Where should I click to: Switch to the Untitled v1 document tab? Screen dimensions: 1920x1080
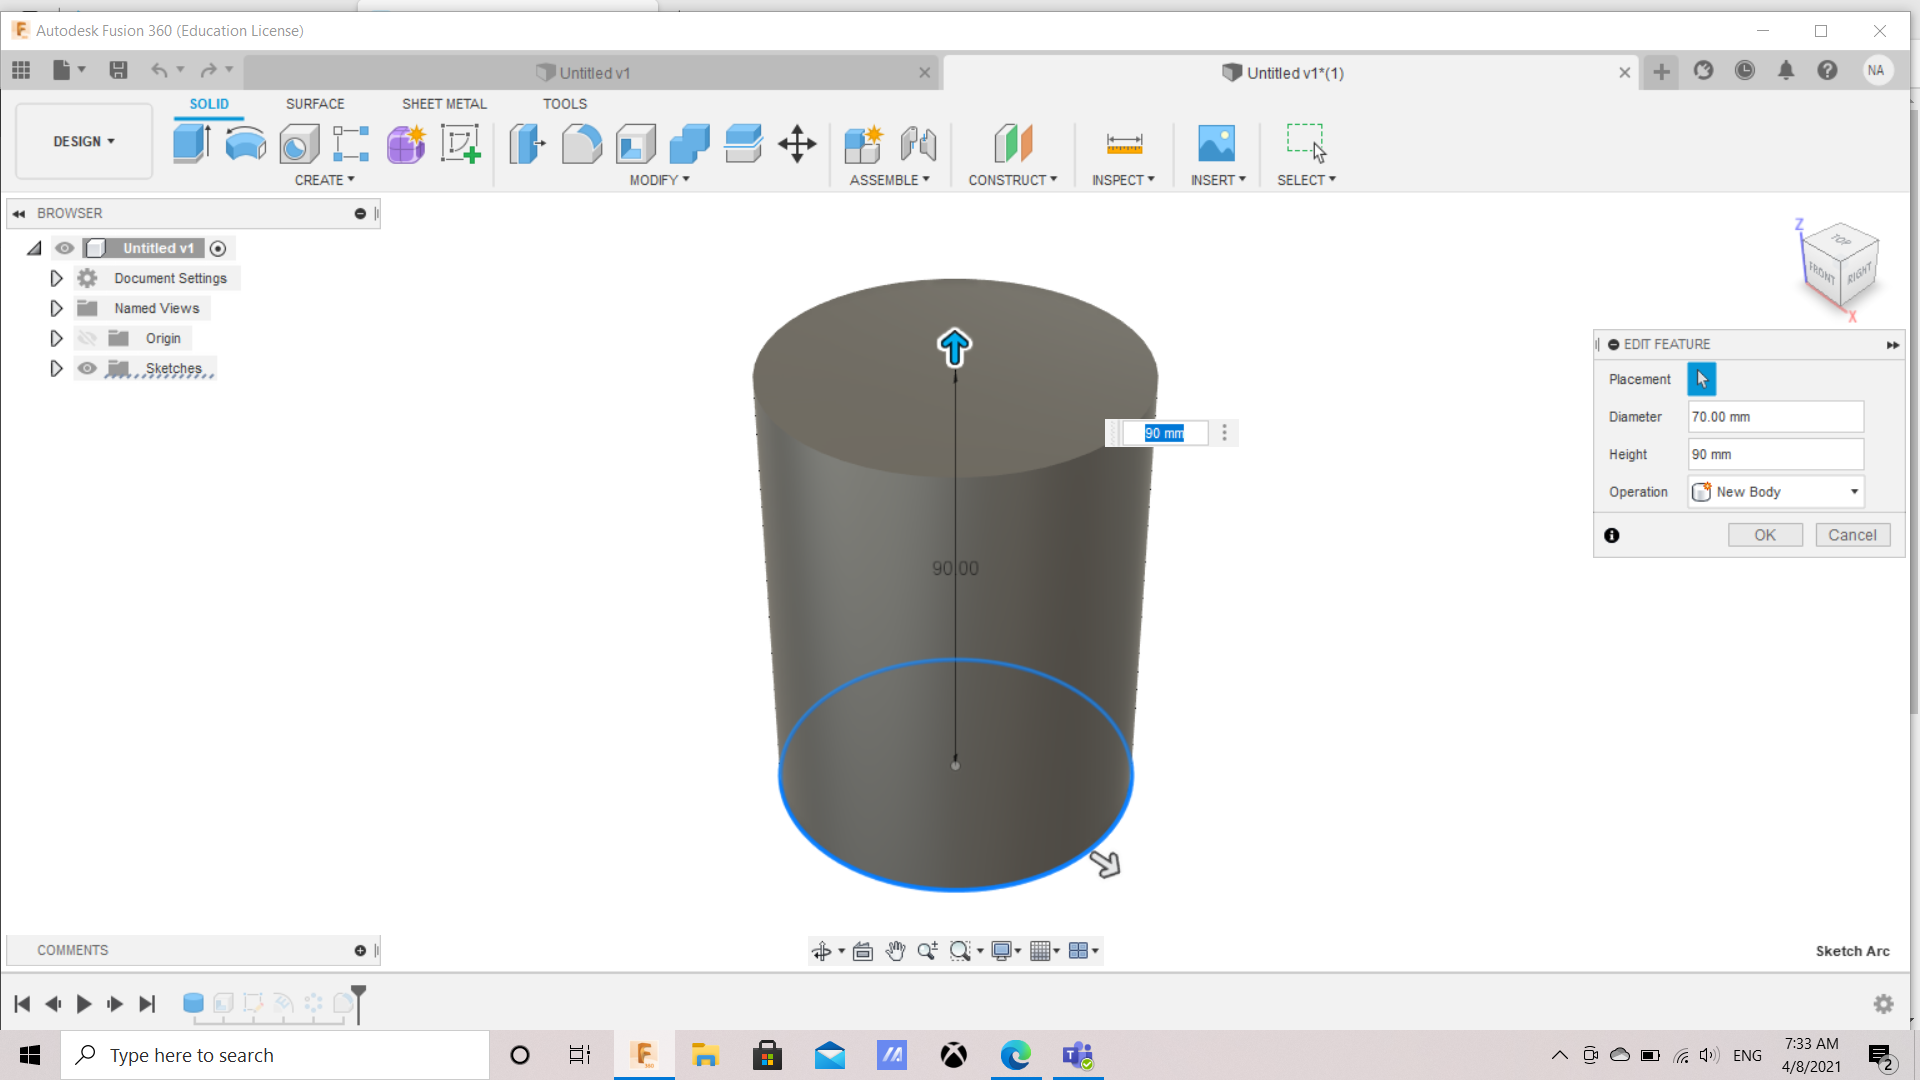(590, 73)
